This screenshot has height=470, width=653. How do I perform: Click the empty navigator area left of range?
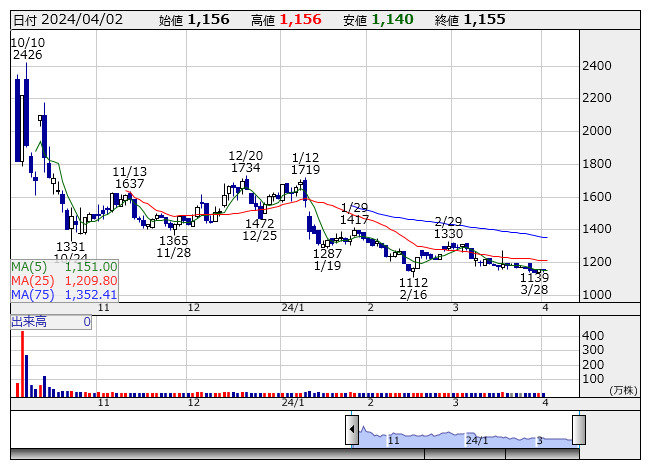[x=180, y=430]
